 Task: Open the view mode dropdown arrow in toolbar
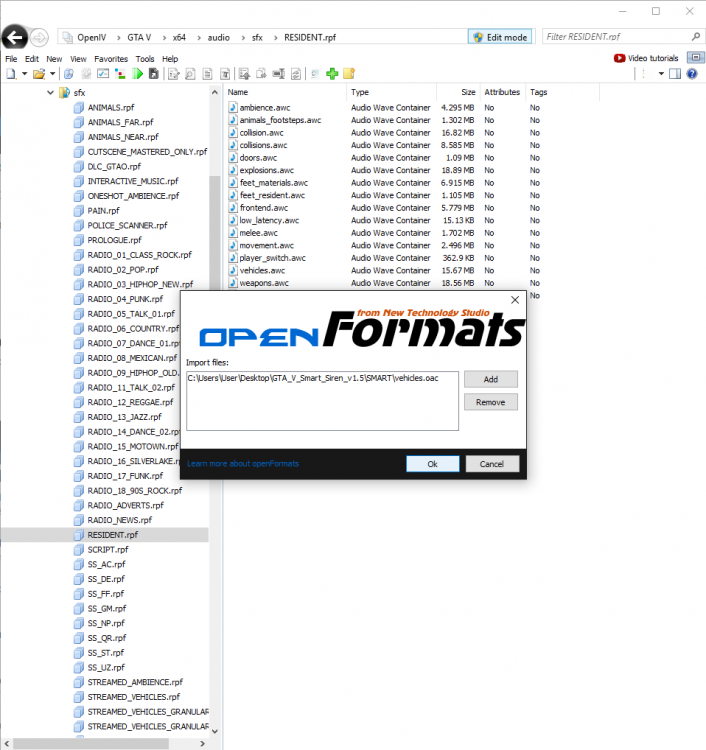(x=661, y=74)
